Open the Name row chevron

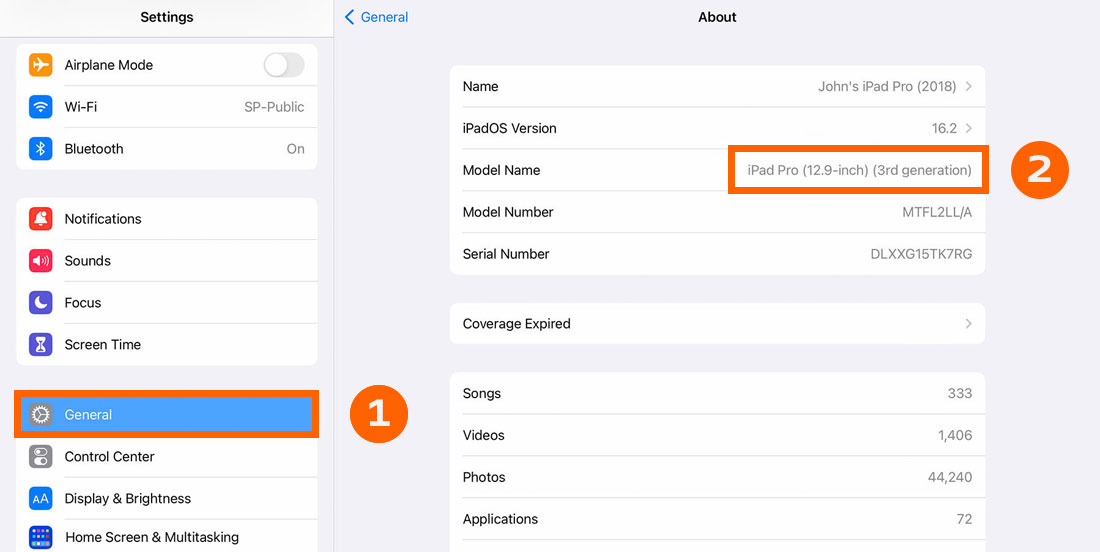[969, 86]
